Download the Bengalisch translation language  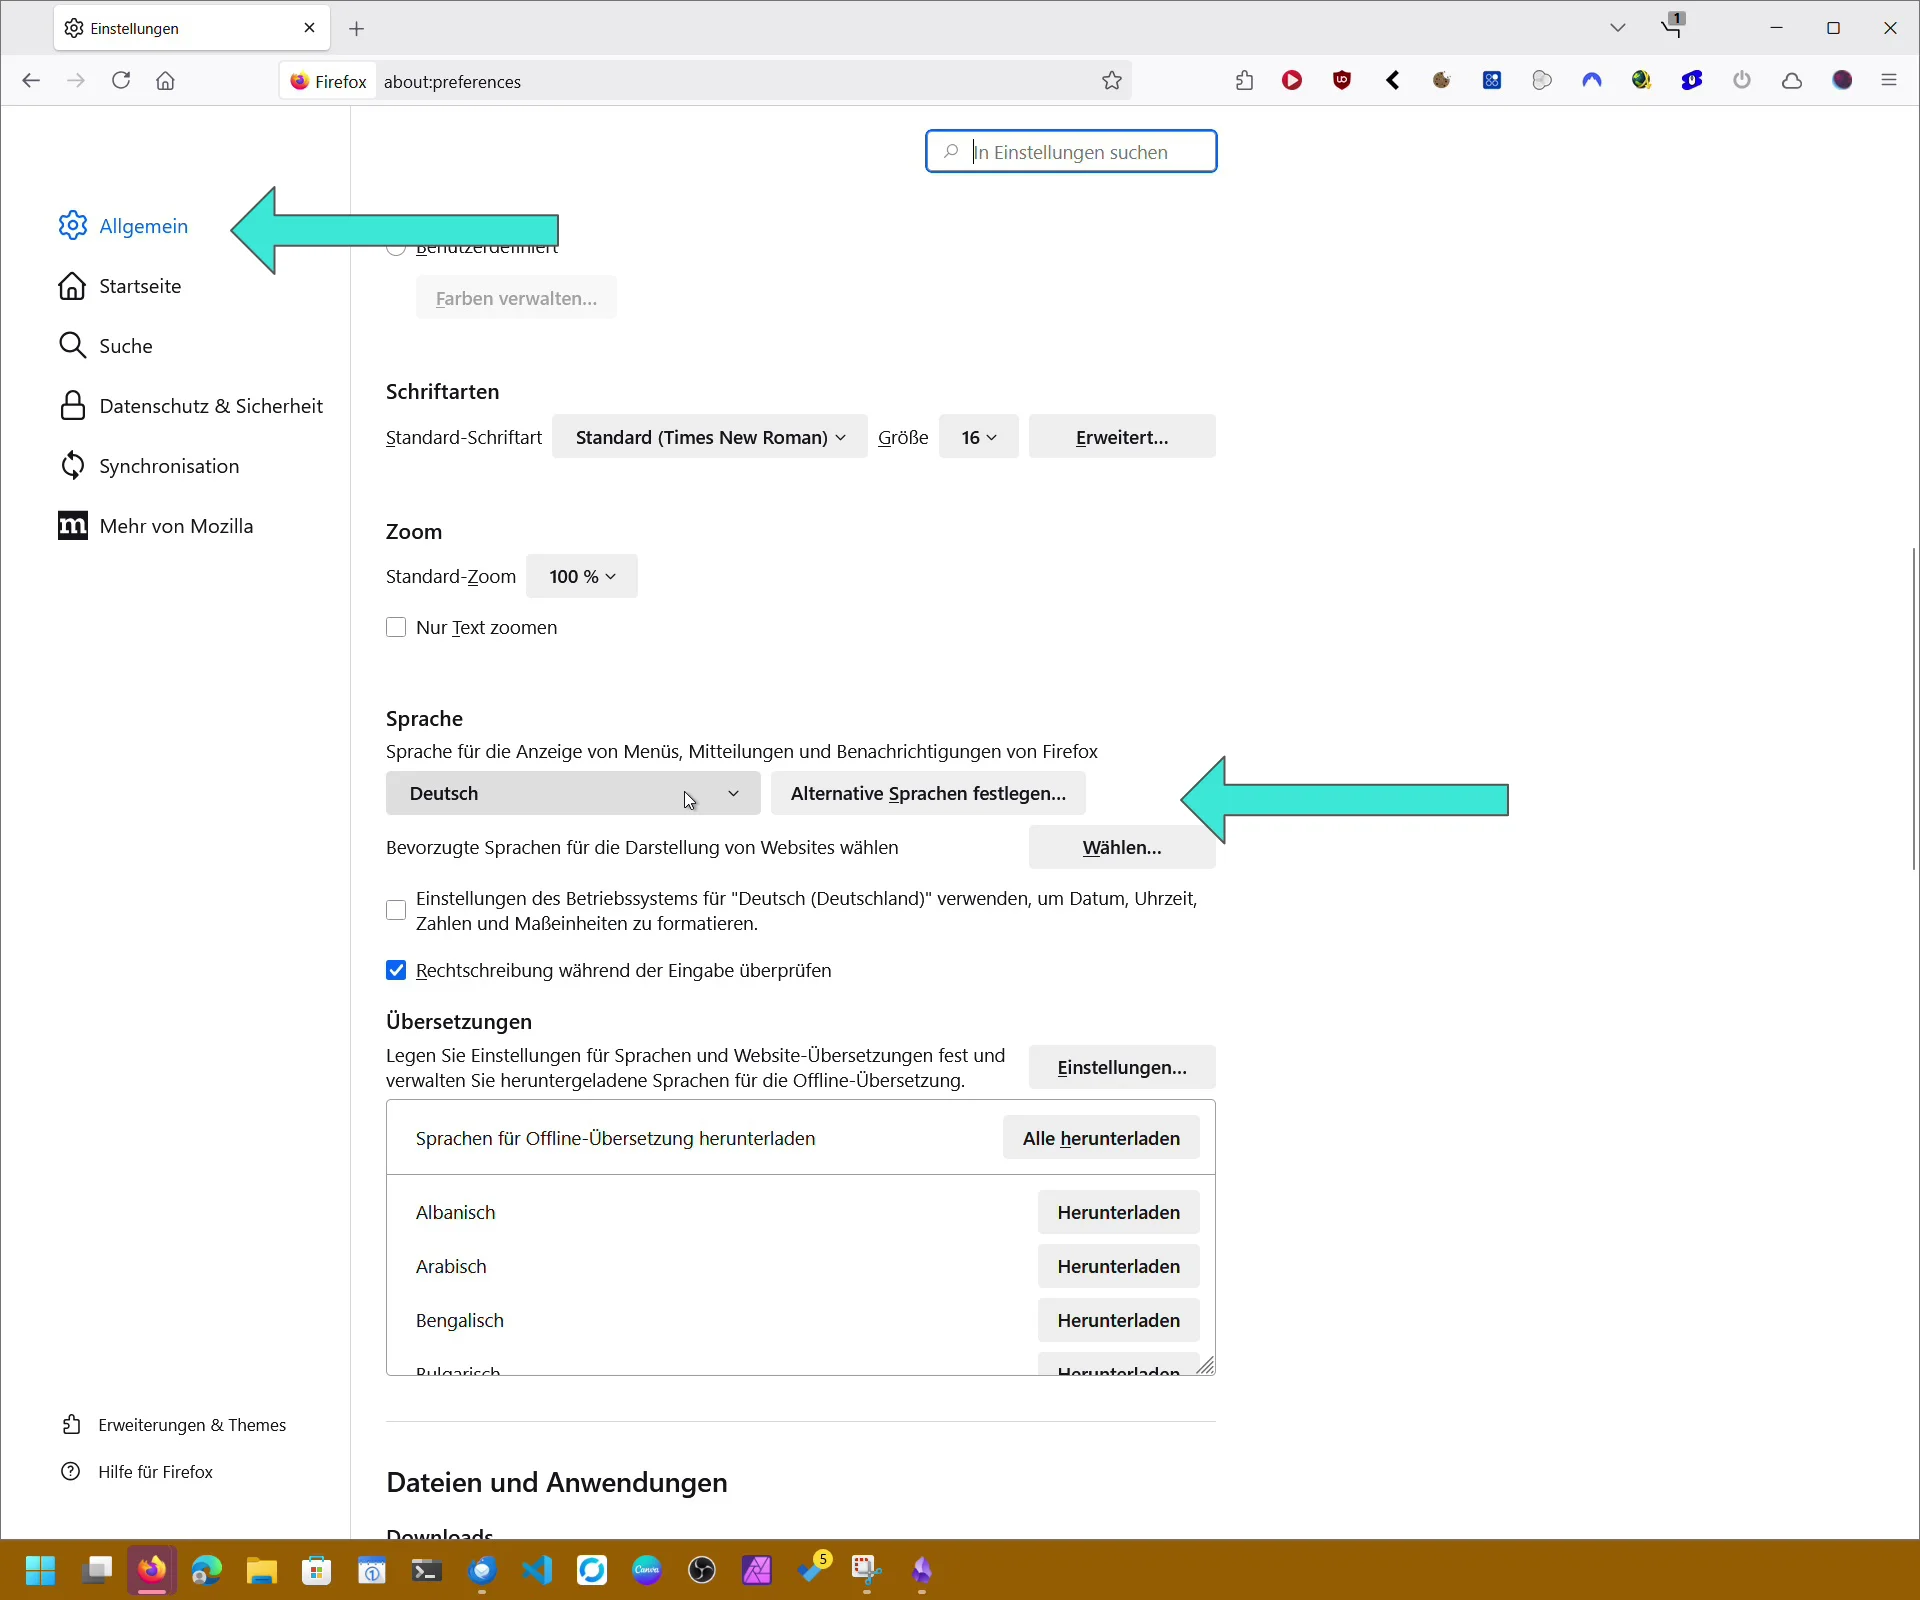1119,1320
